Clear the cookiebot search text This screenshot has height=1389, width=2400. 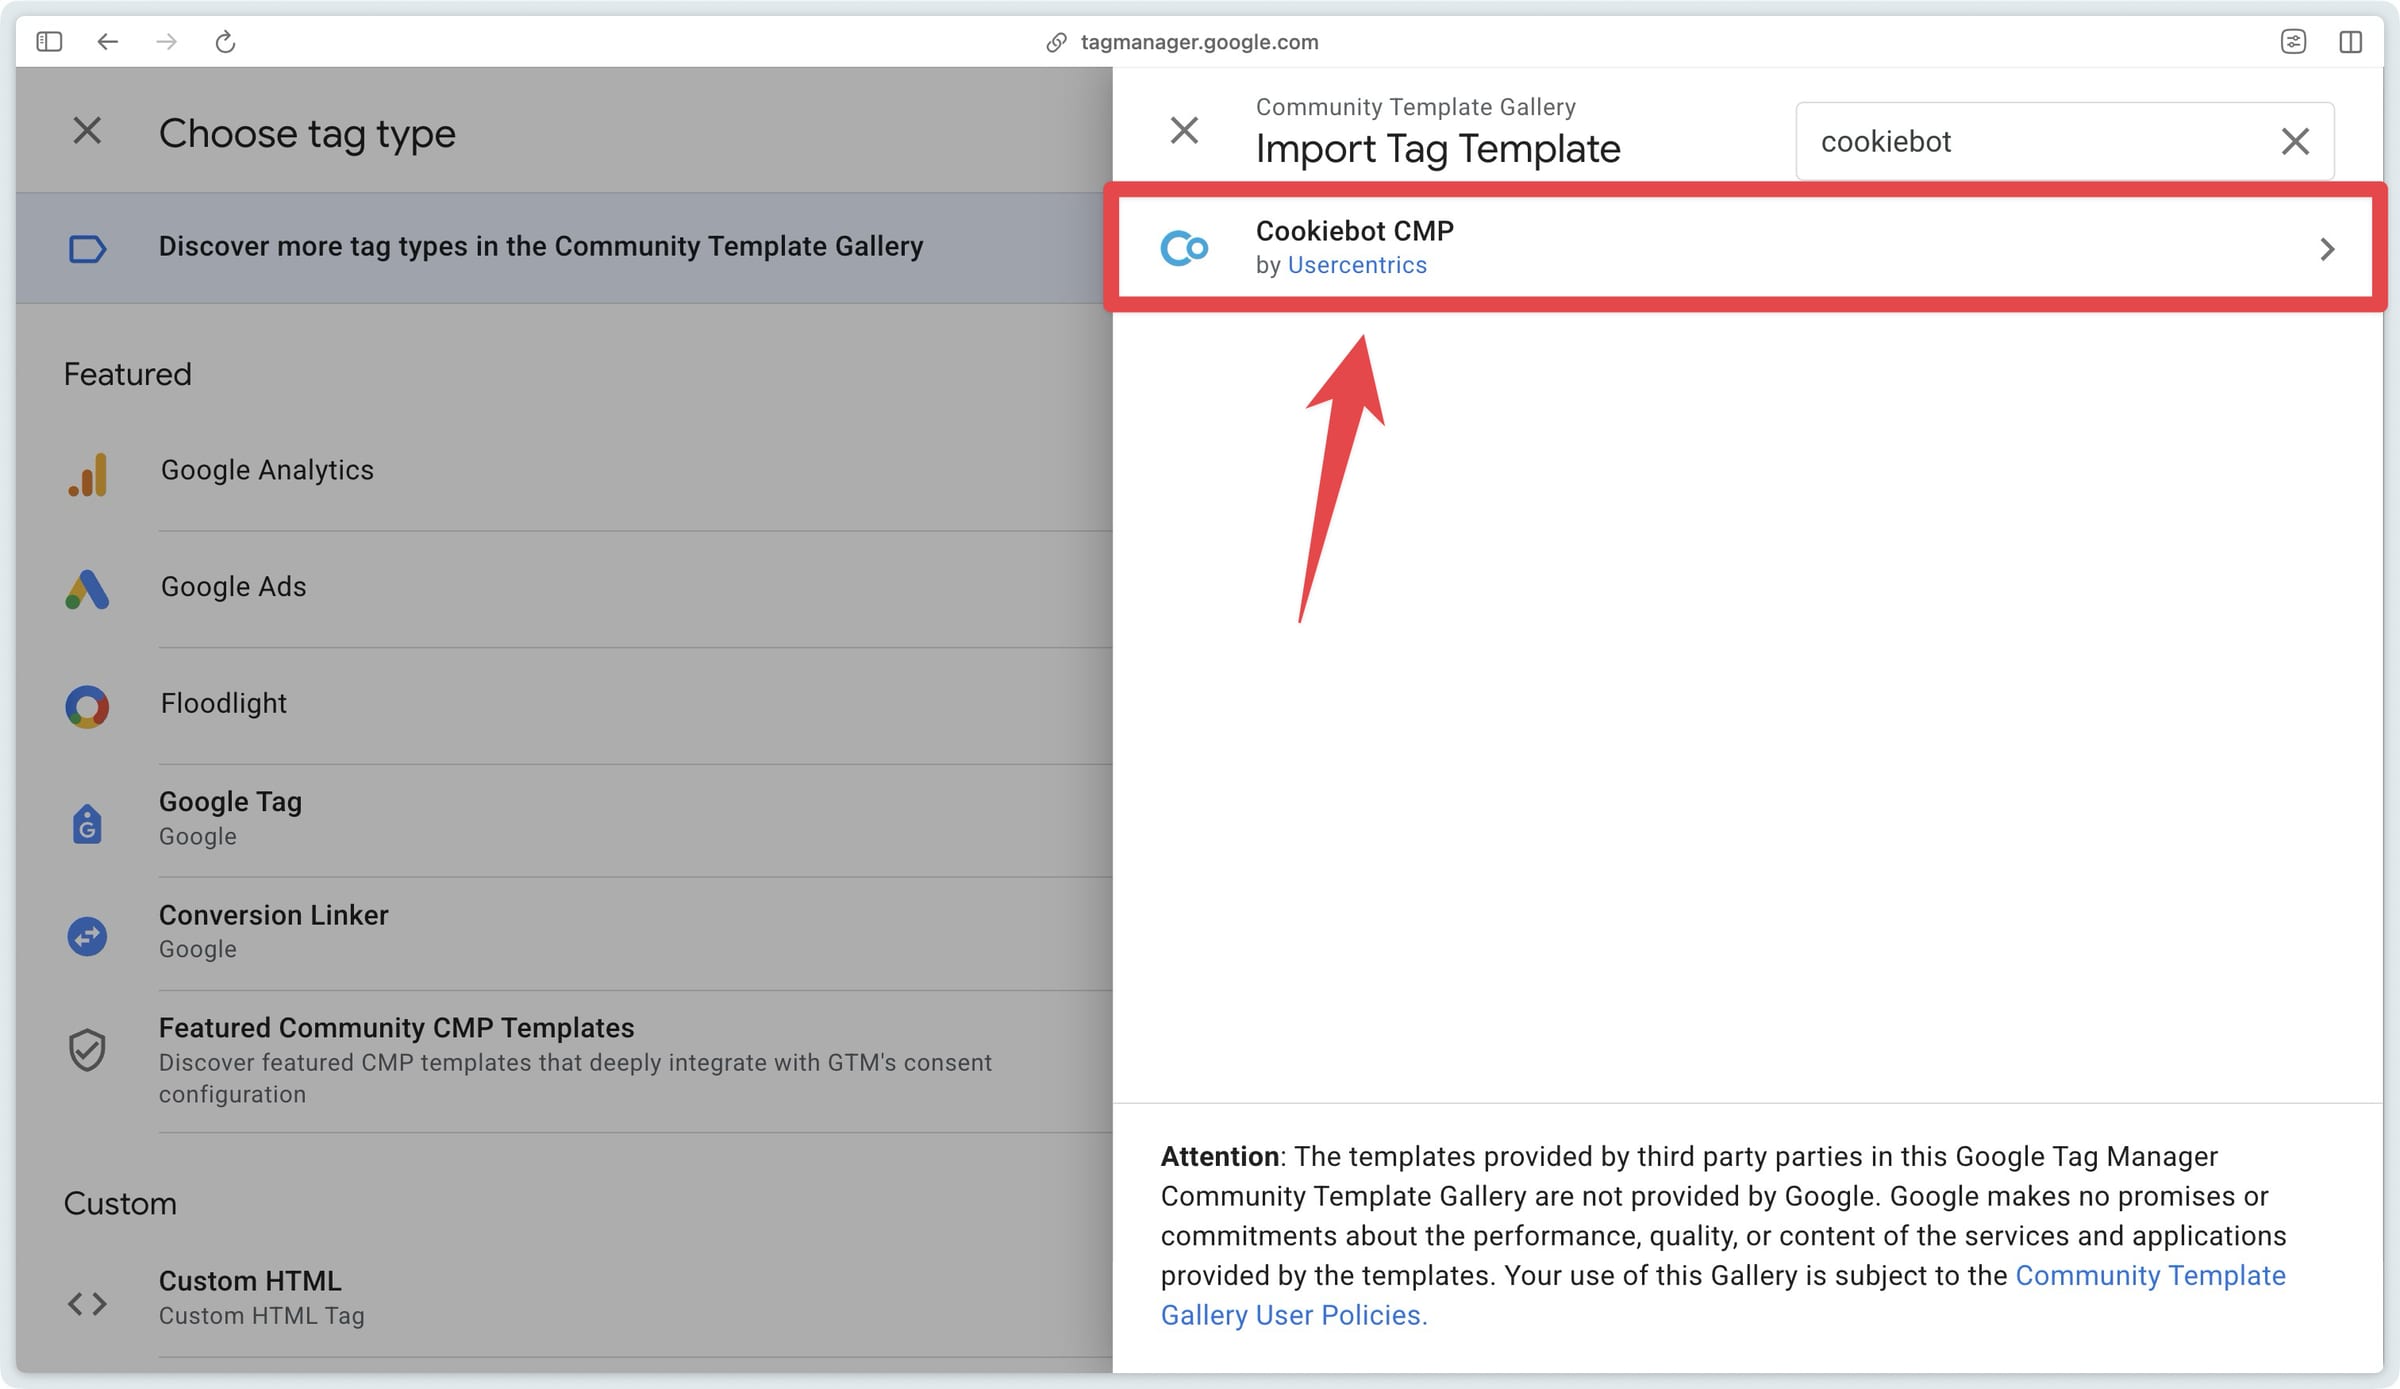[2295, 141]
